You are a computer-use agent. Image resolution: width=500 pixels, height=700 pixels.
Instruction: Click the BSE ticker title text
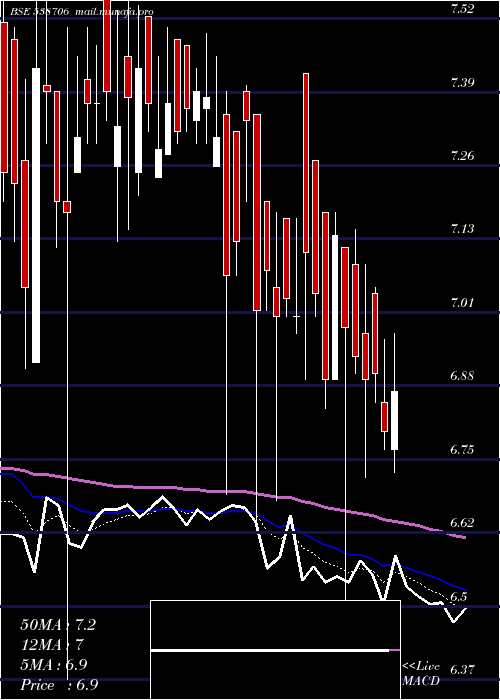click(82, 12)
